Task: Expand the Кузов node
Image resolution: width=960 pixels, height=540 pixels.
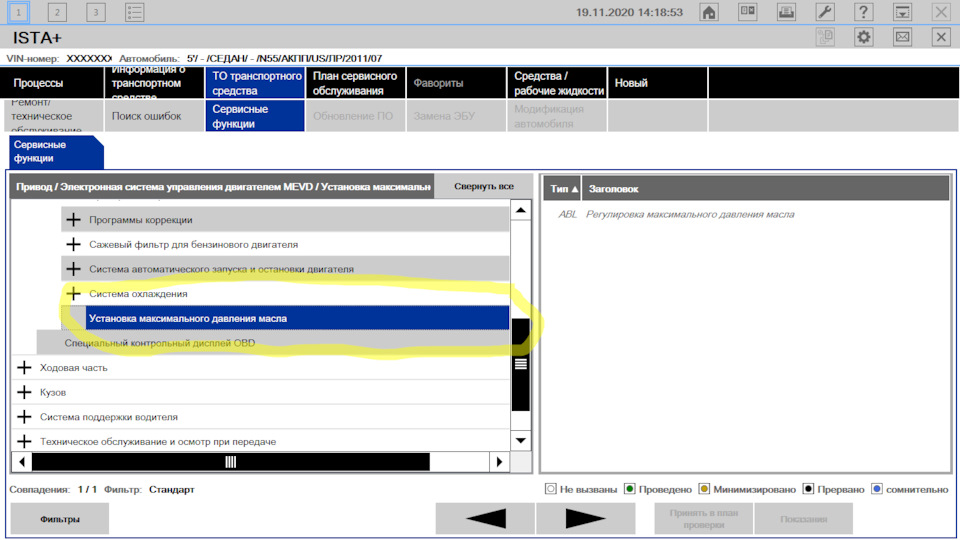Action: click(24, 392)
